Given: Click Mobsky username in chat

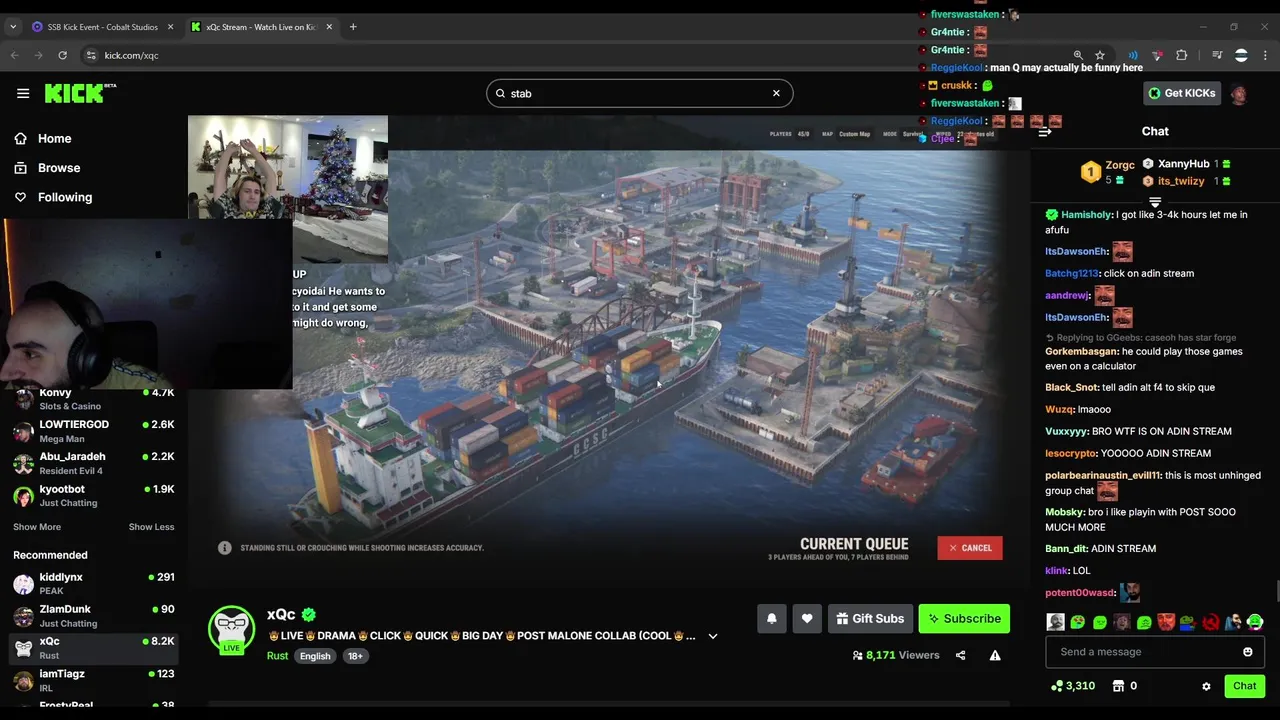Looking at the screenshot, I should 1064,512.
